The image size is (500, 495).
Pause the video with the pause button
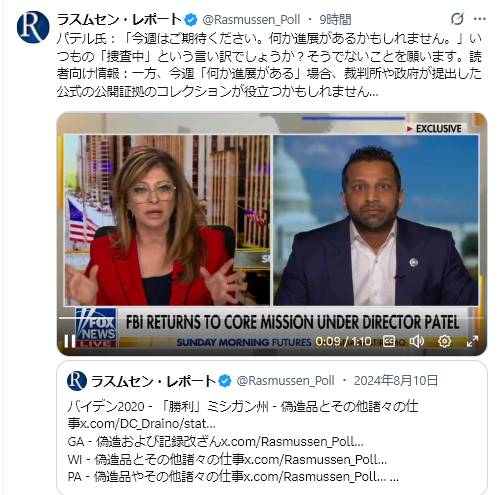coord(69,341)
